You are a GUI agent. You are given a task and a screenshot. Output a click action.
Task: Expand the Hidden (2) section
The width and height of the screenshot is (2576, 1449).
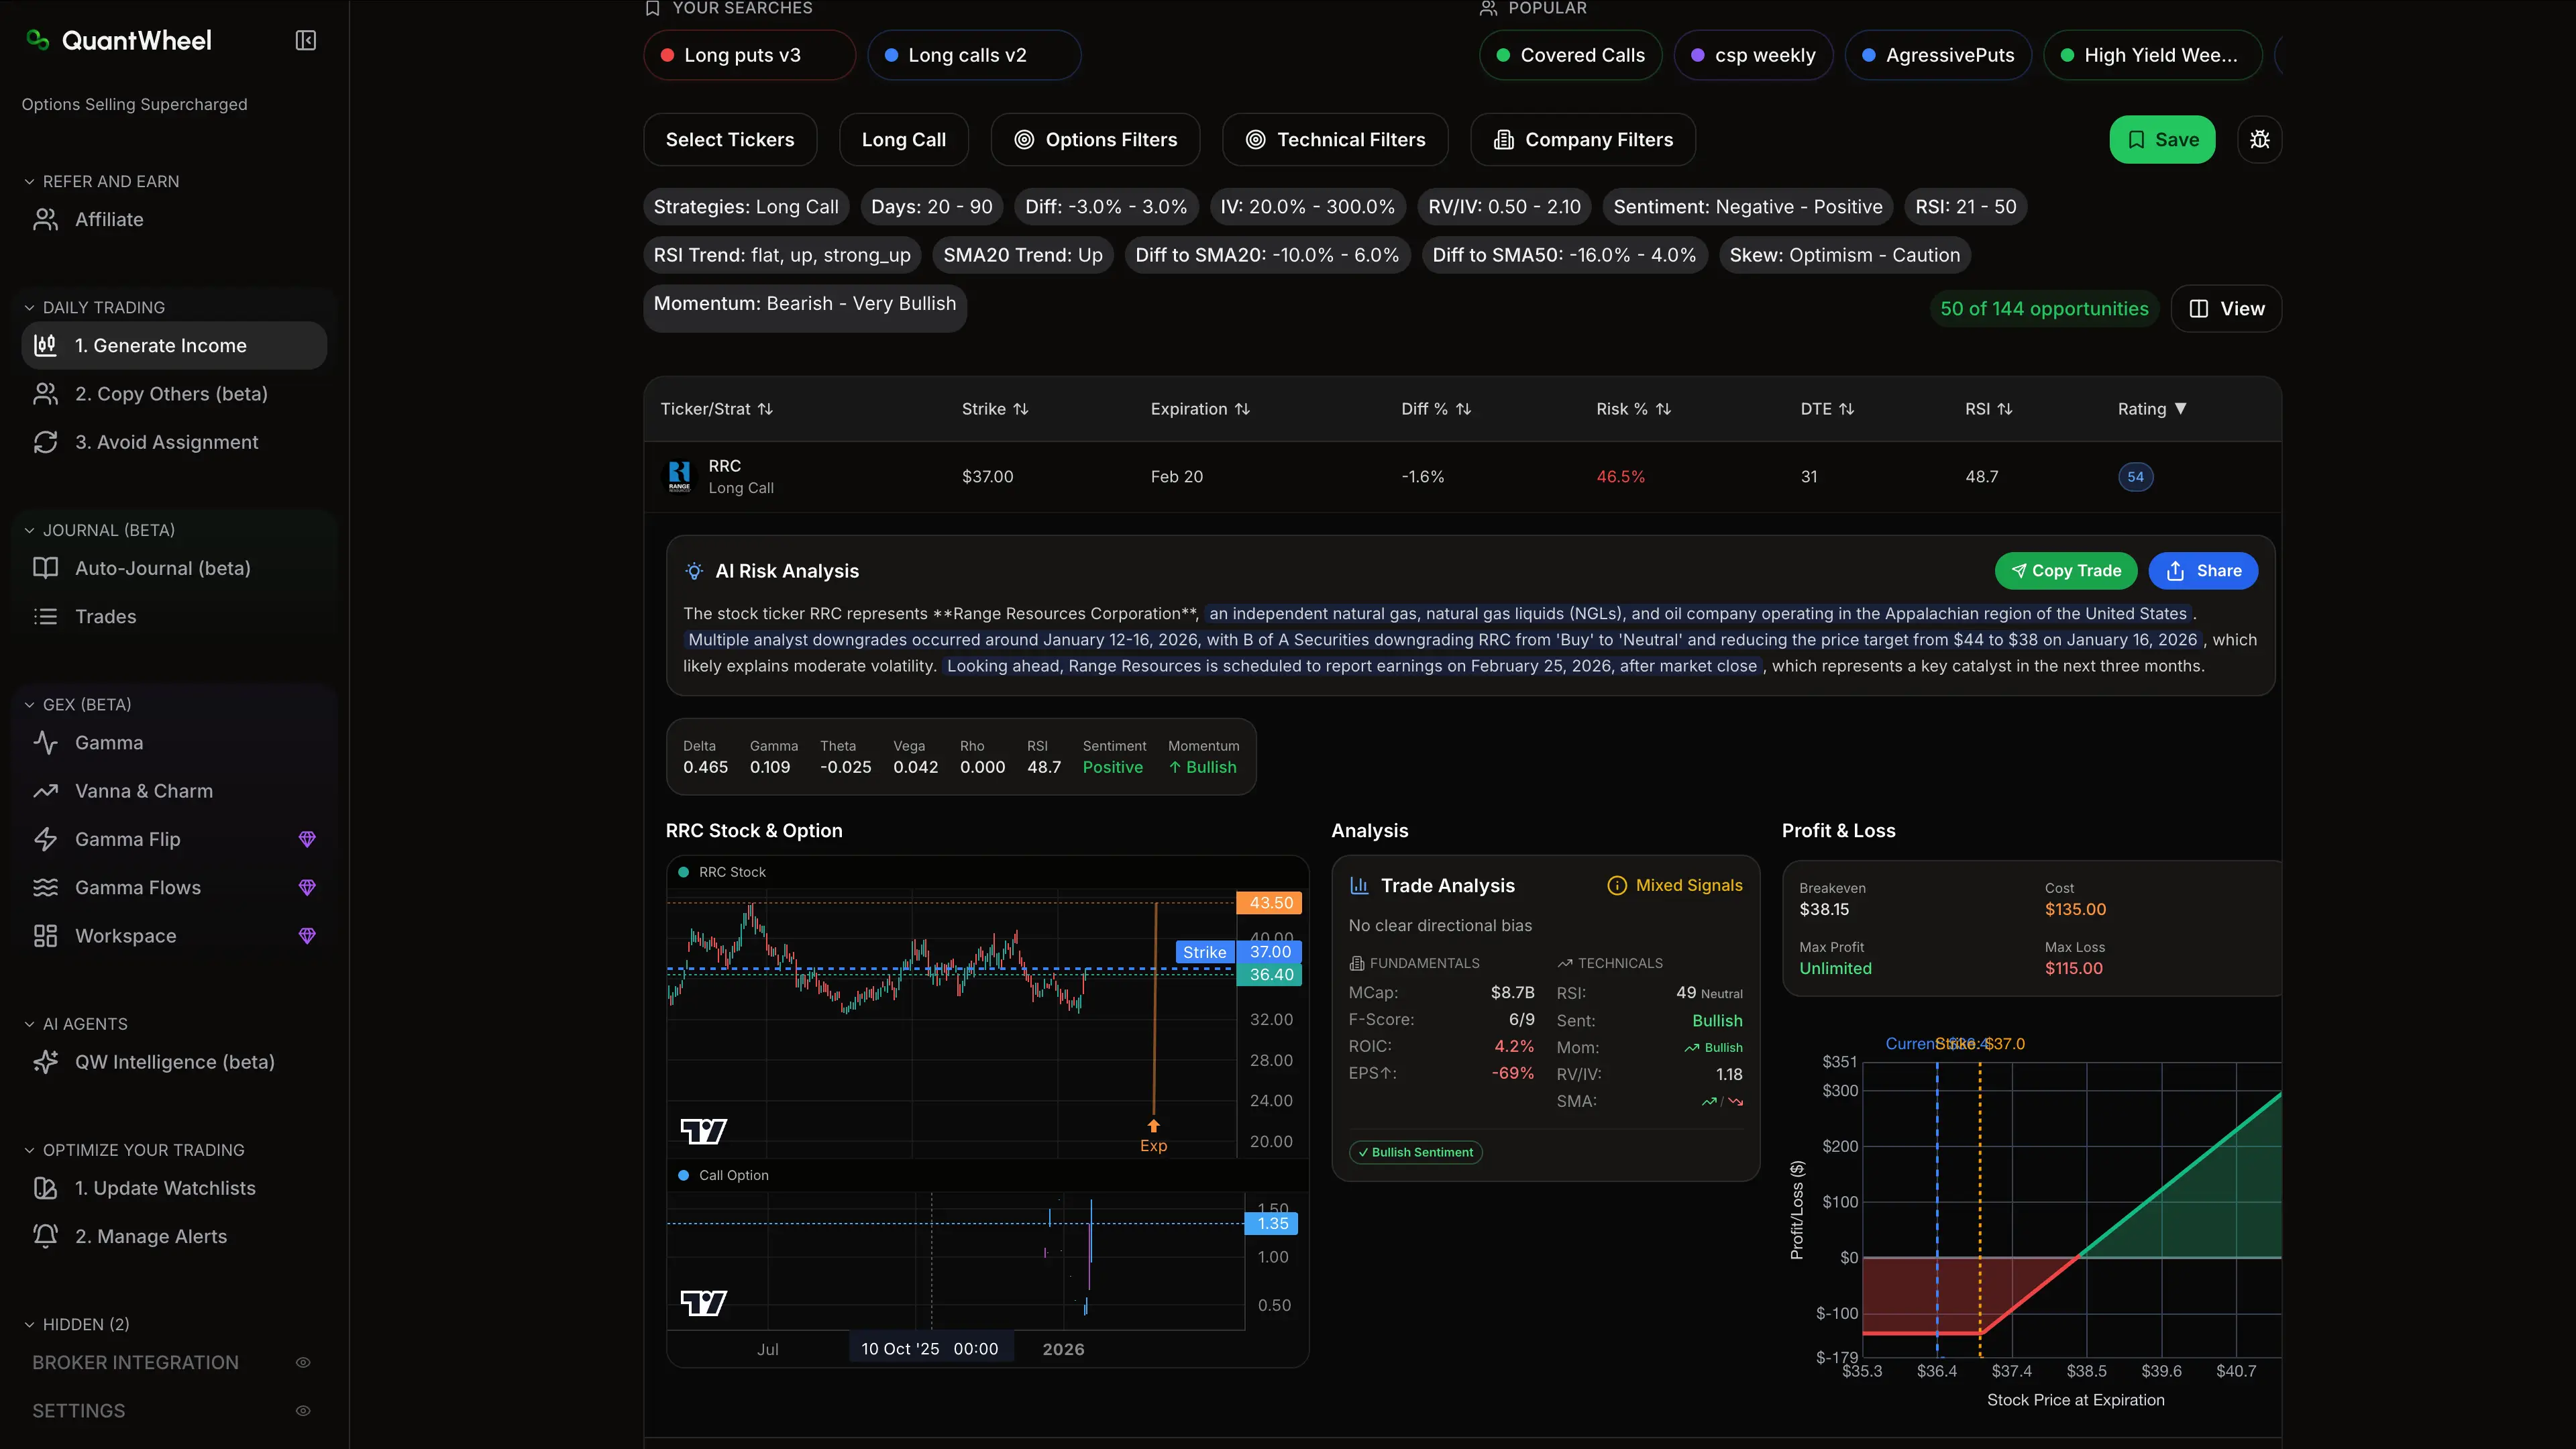click(x=76, y=1324)
